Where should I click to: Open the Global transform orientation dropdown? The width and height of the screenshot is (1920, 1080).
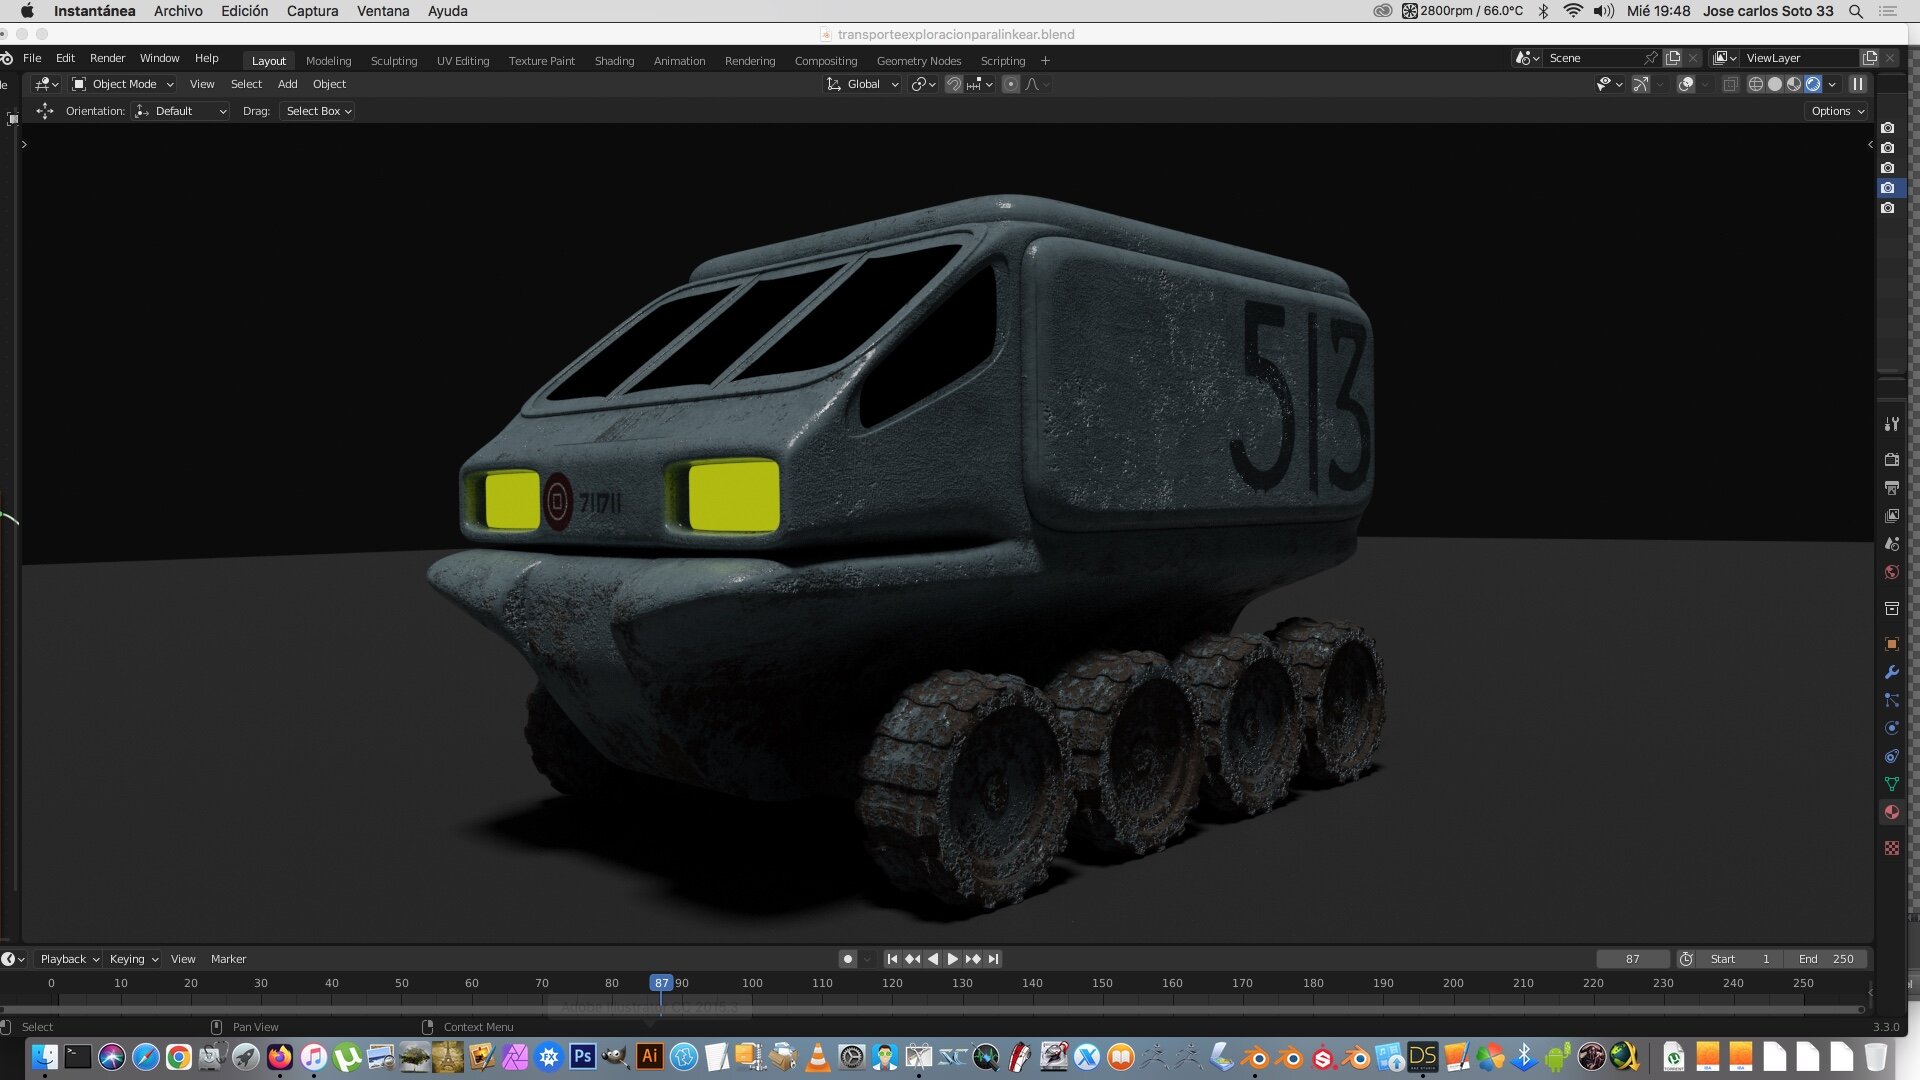click(x=863, y=84)
